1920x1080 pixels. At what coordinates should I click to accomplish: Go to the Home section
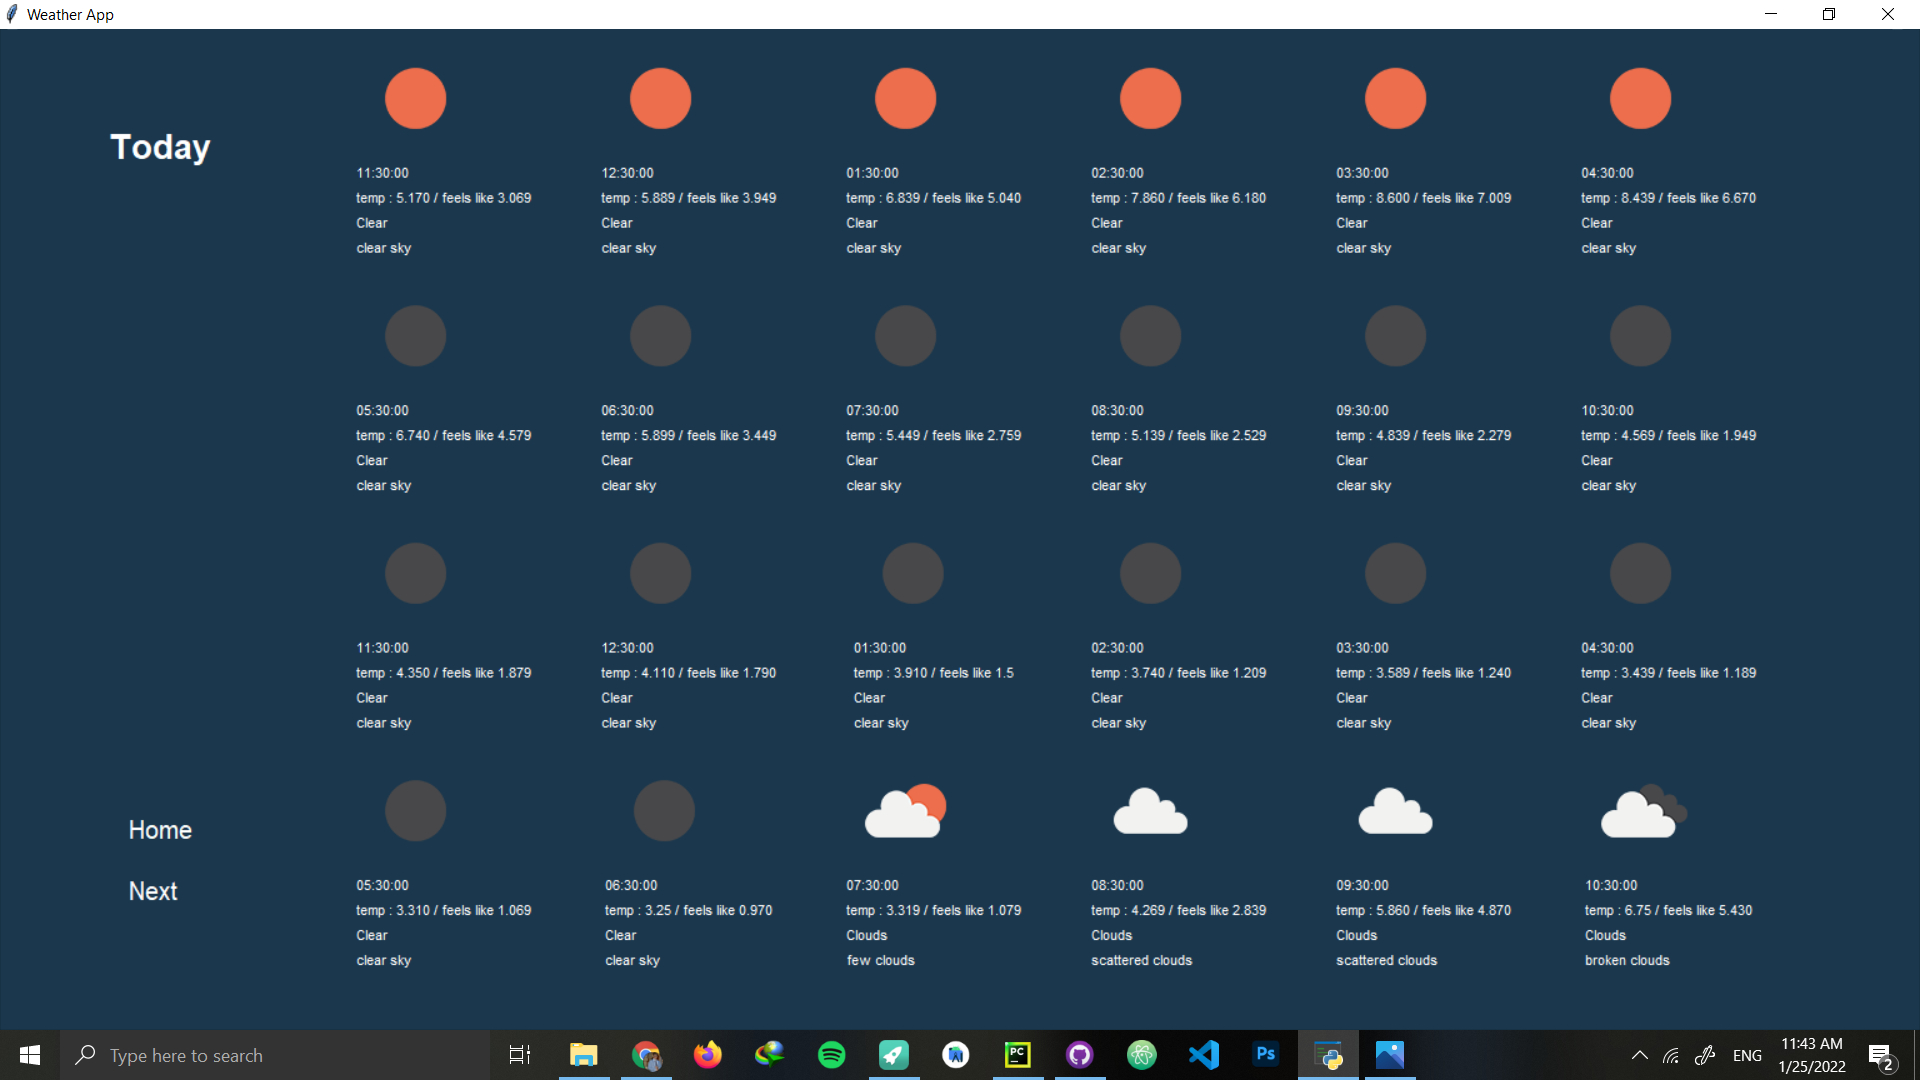tap(159, 829)
